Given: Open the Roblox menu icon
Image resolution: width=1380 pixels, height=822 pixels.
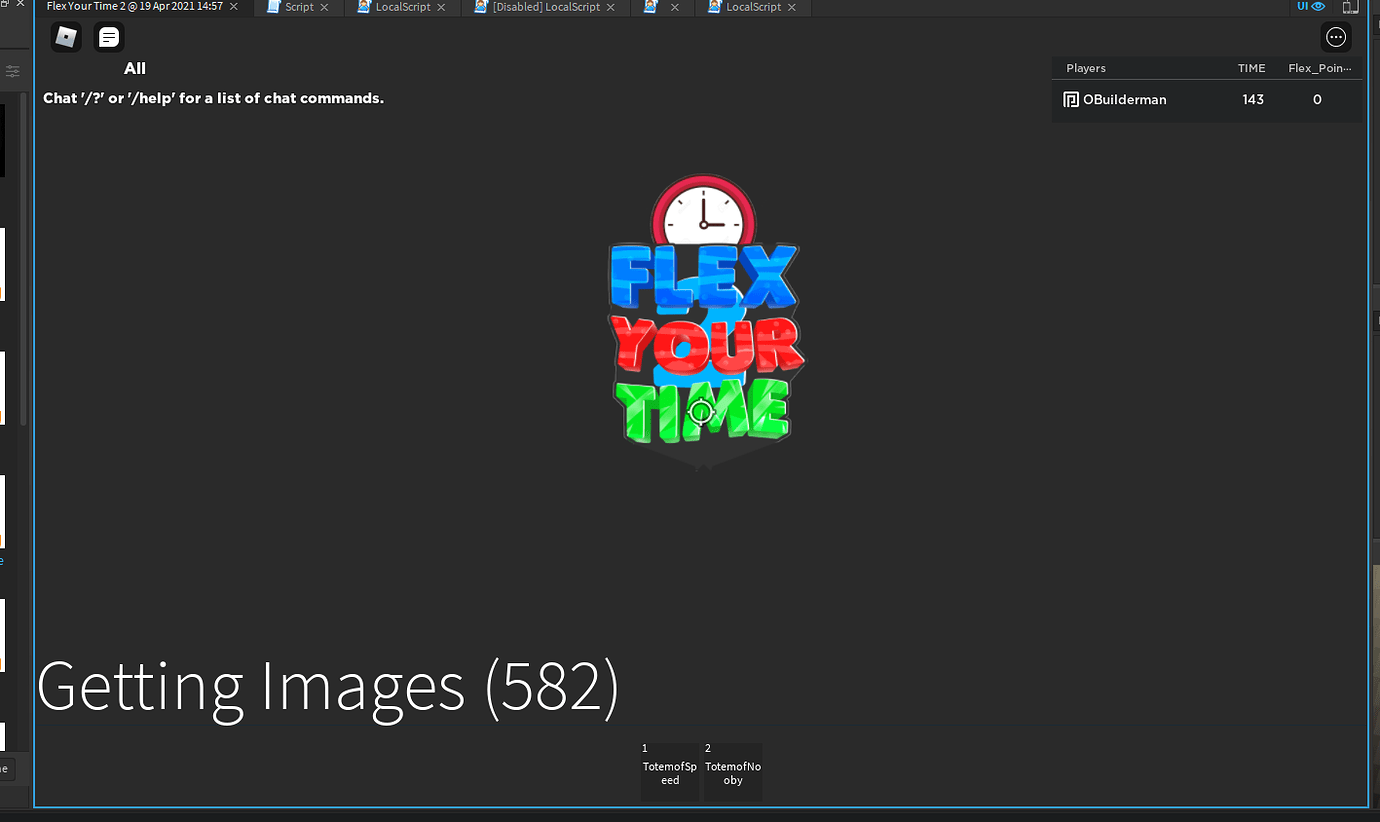Looking at the screenshot, I should pos(66,37).
